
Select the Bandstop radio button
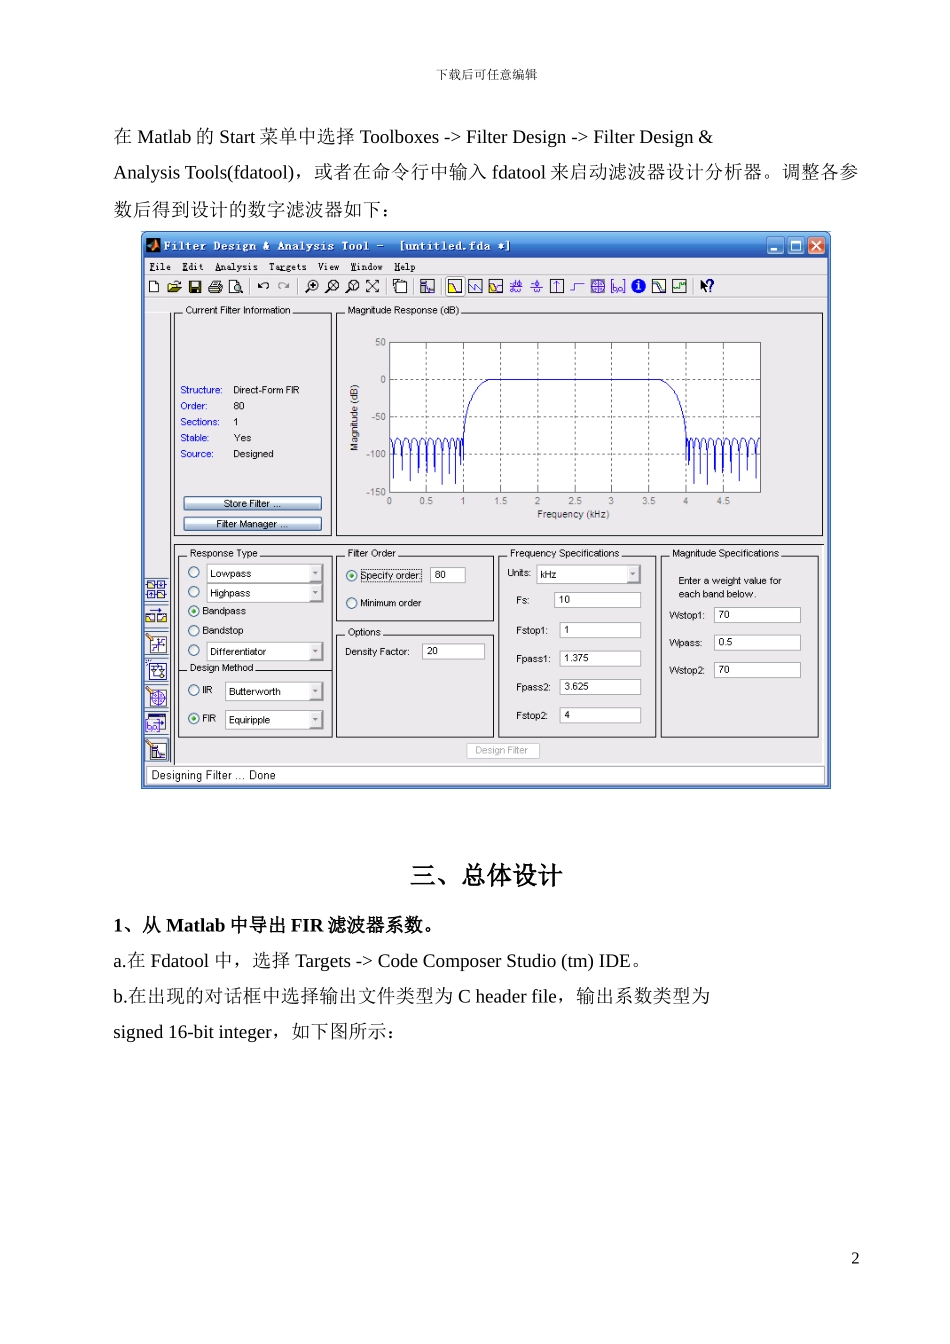coord(194,631)
